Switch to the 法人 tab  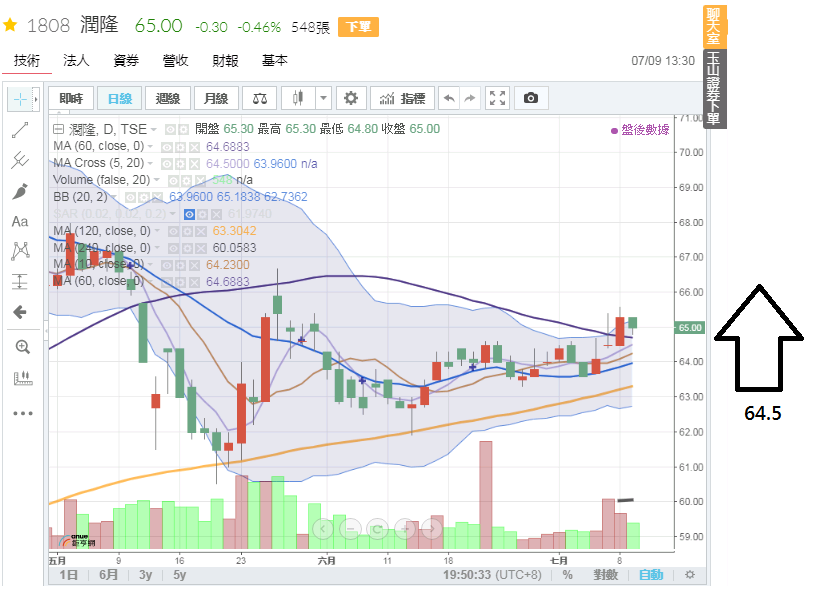[76, 61]
